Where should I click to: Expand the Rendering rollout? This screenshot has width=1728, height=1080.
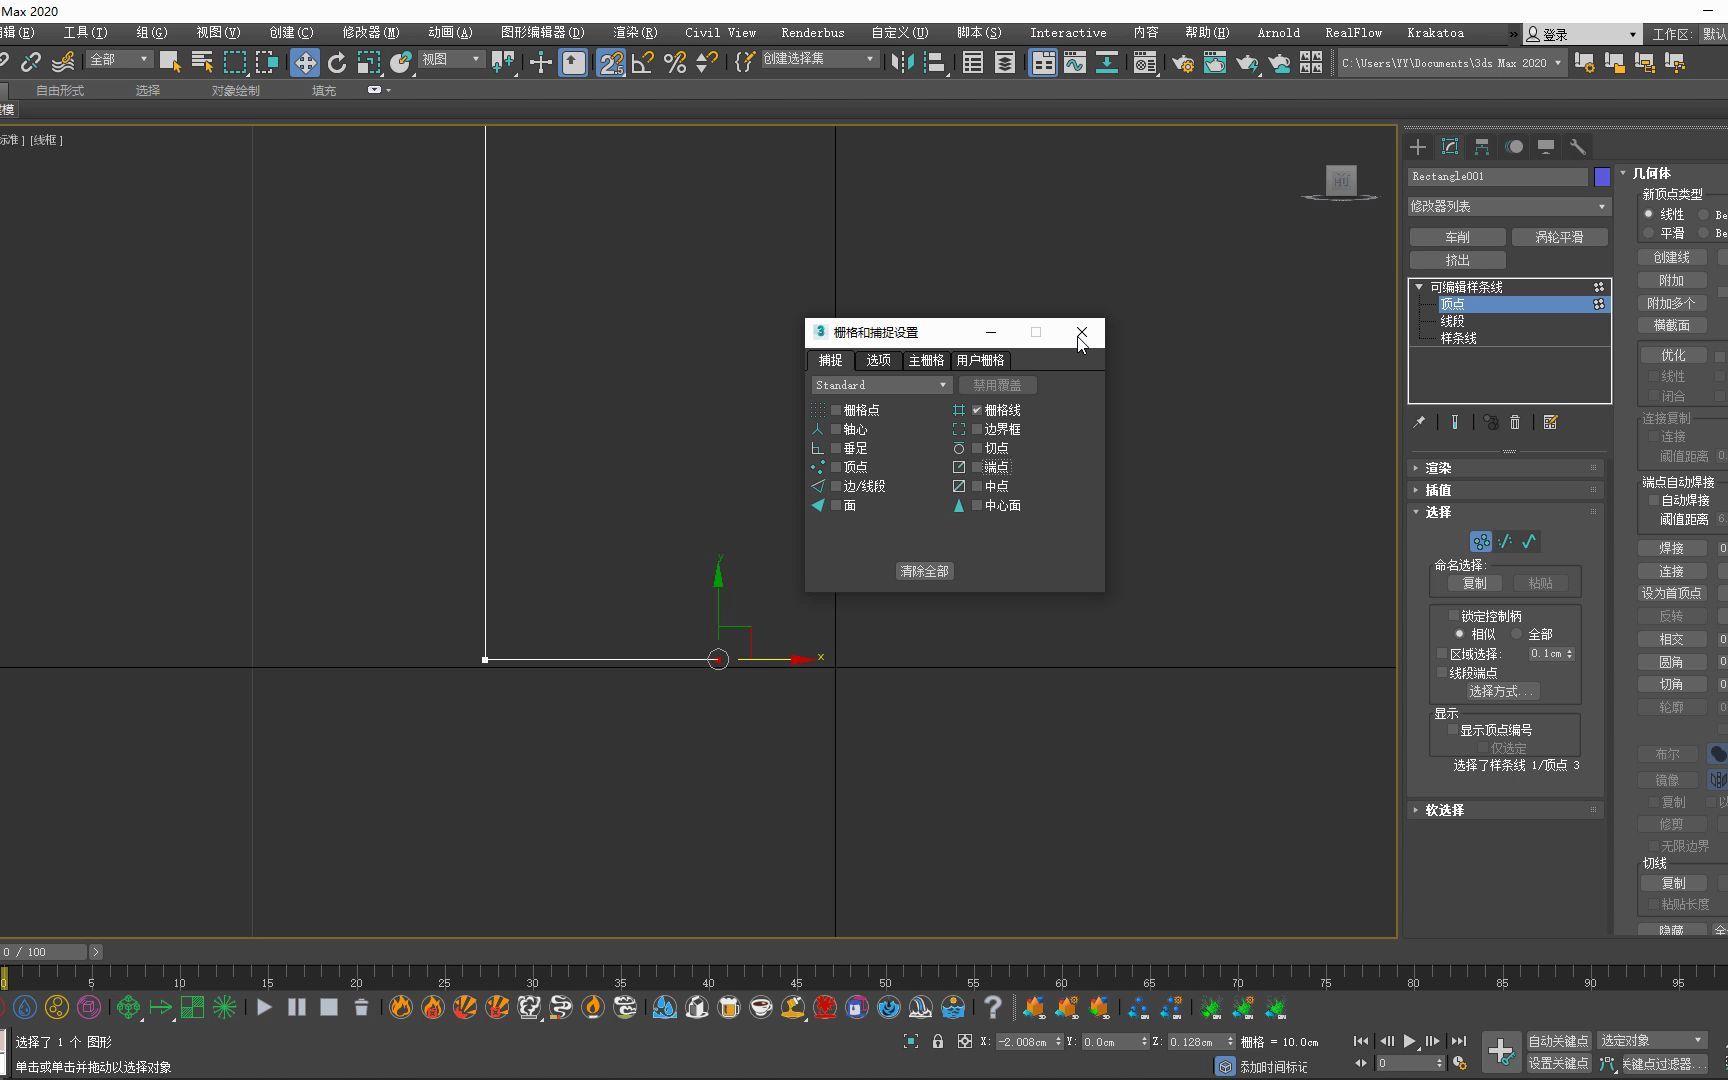pyautogui.click(x=1506, y=468)
